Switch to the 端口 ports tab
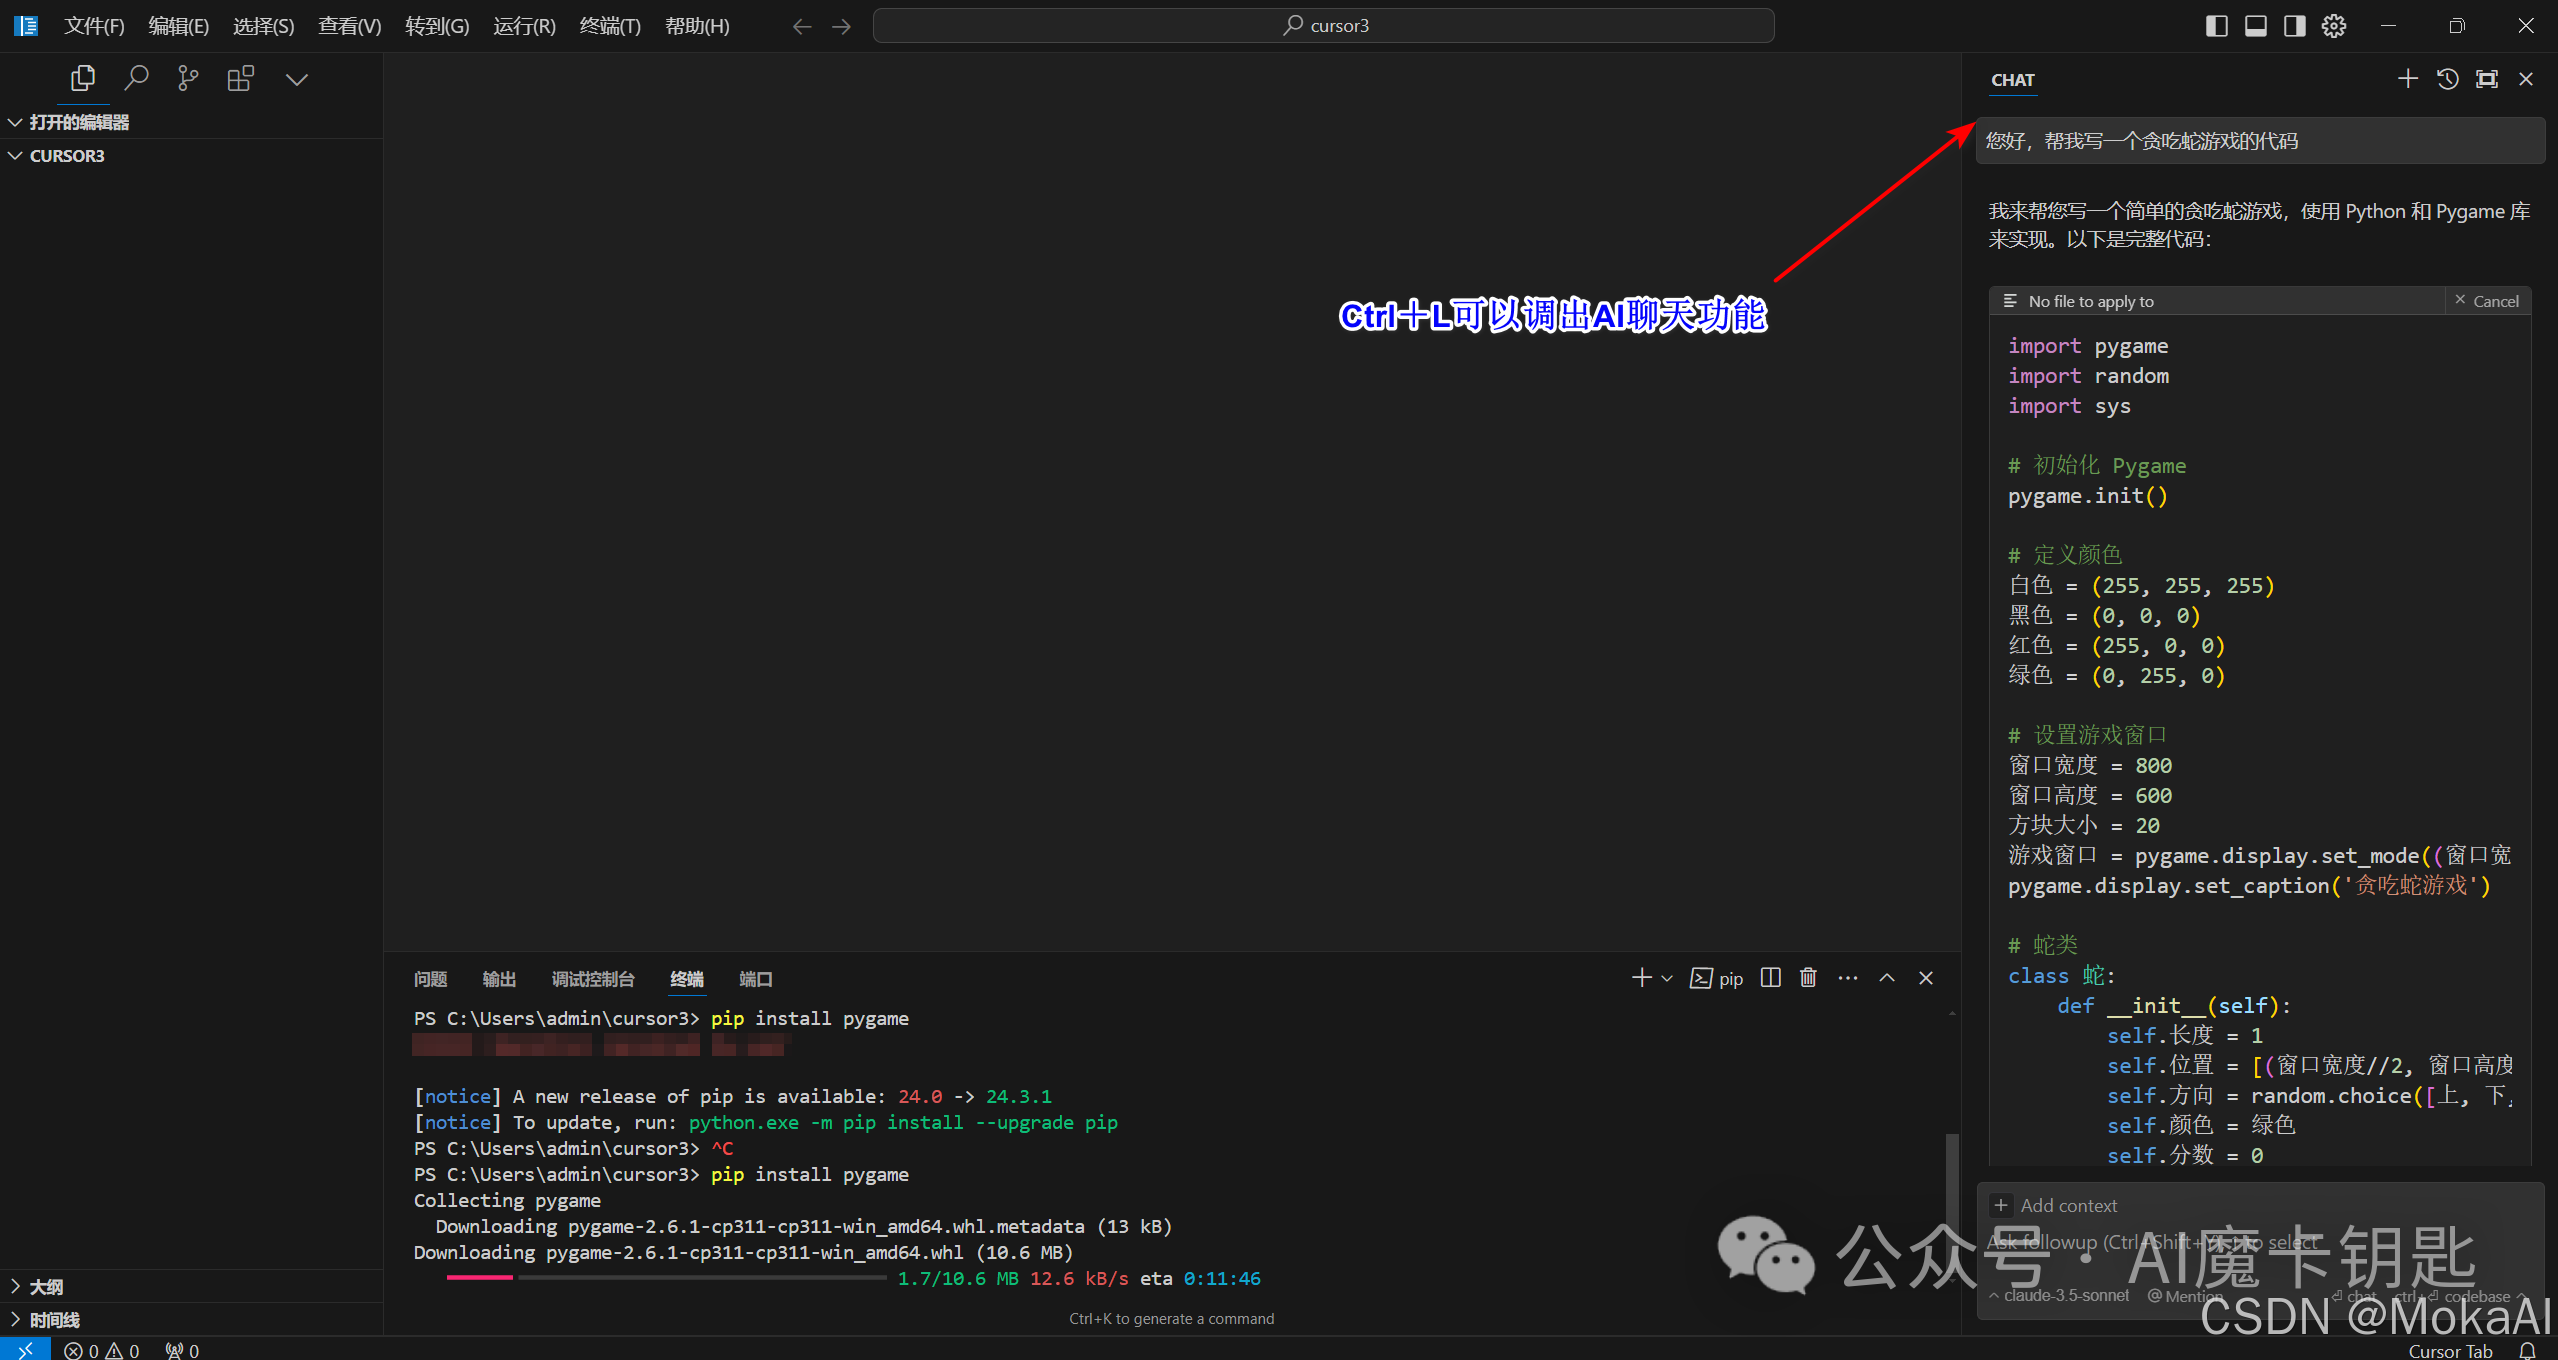The image size is (2558, 1360). coord(756,979)
